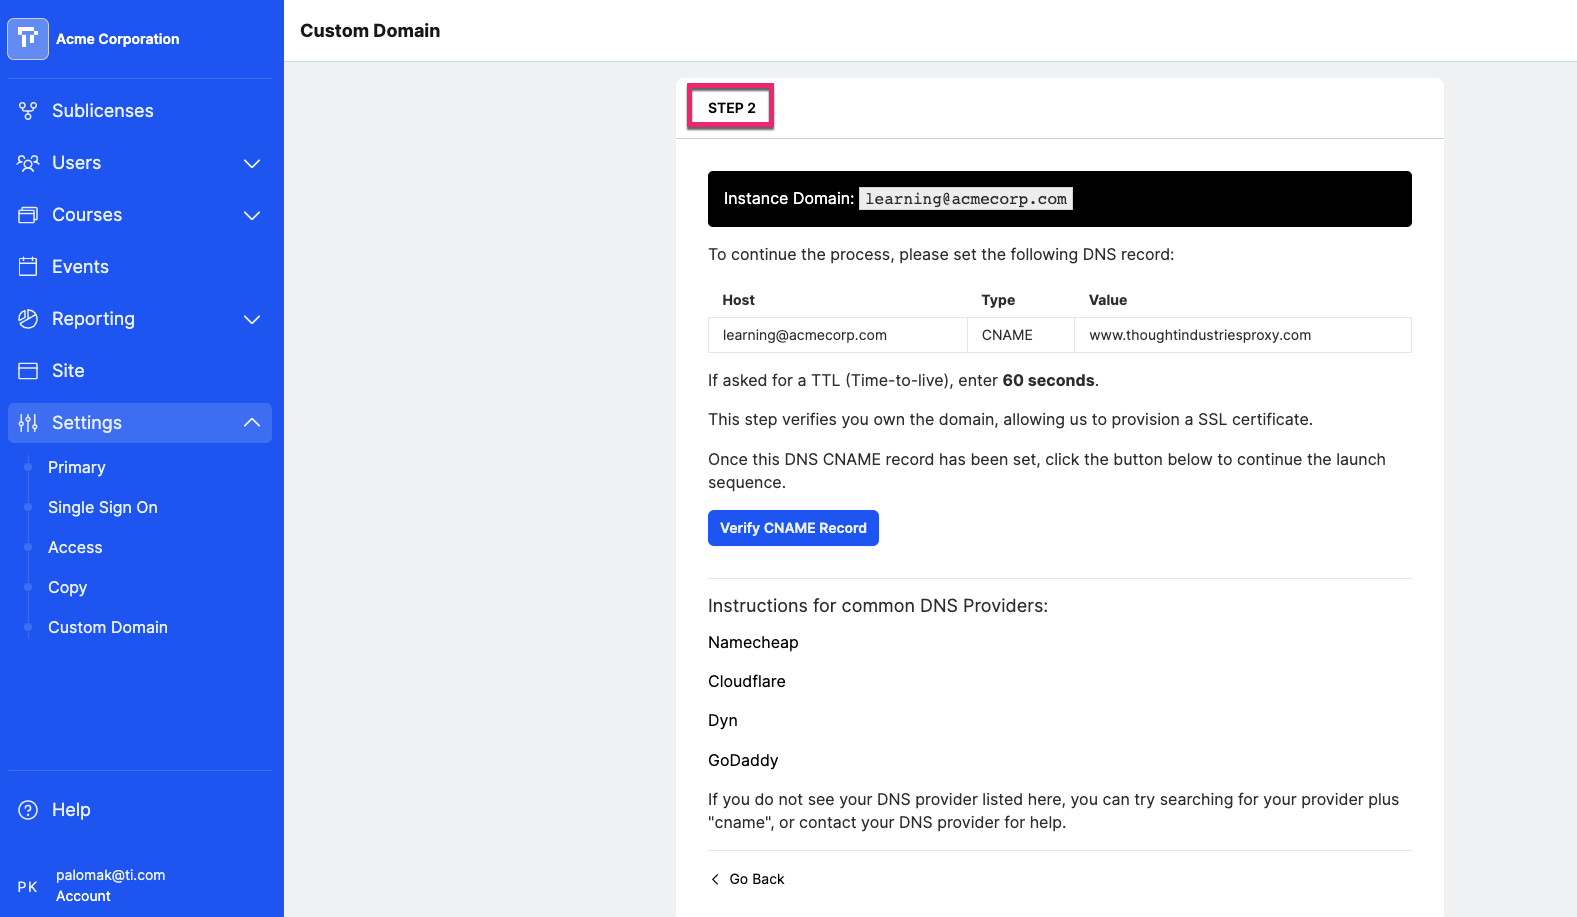
Task: Select Primary under Settings
Action: tap(77, 467)
